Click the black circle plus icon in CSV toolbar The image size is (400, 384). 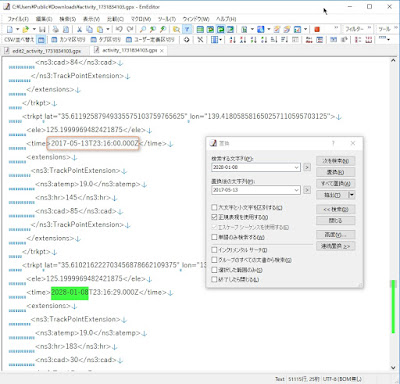coord(187,40)
